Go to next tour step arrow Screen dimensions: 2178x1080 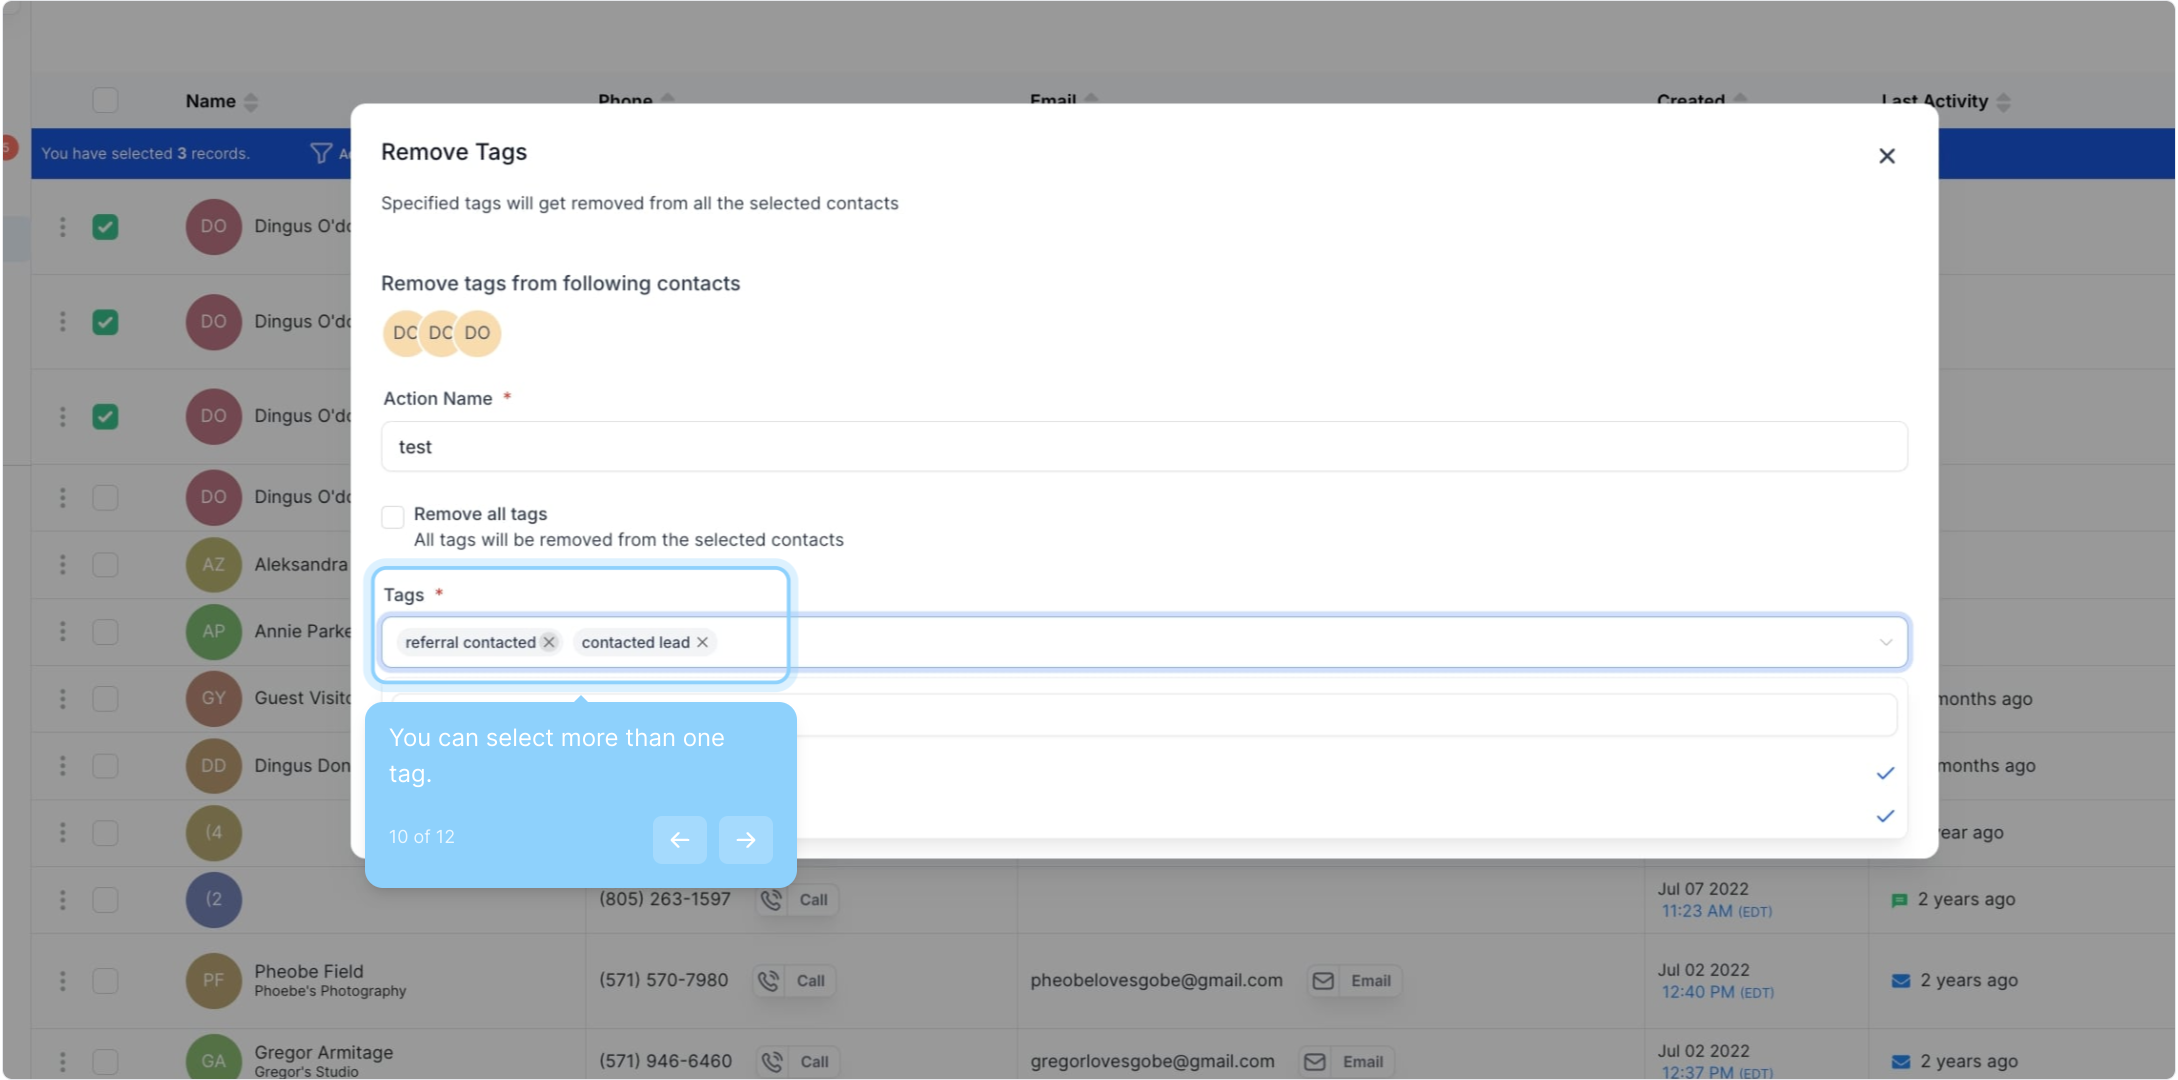tap(745, 839)
